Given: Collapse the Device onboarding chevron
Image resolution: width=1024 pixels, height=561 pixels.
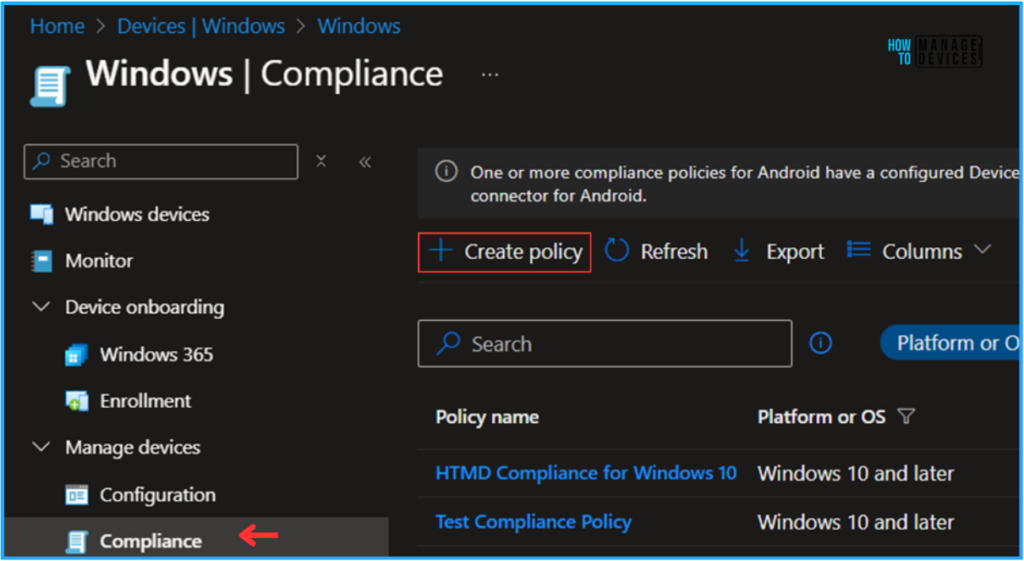Looking at the screenshot, I should click(x=41, y=306).
